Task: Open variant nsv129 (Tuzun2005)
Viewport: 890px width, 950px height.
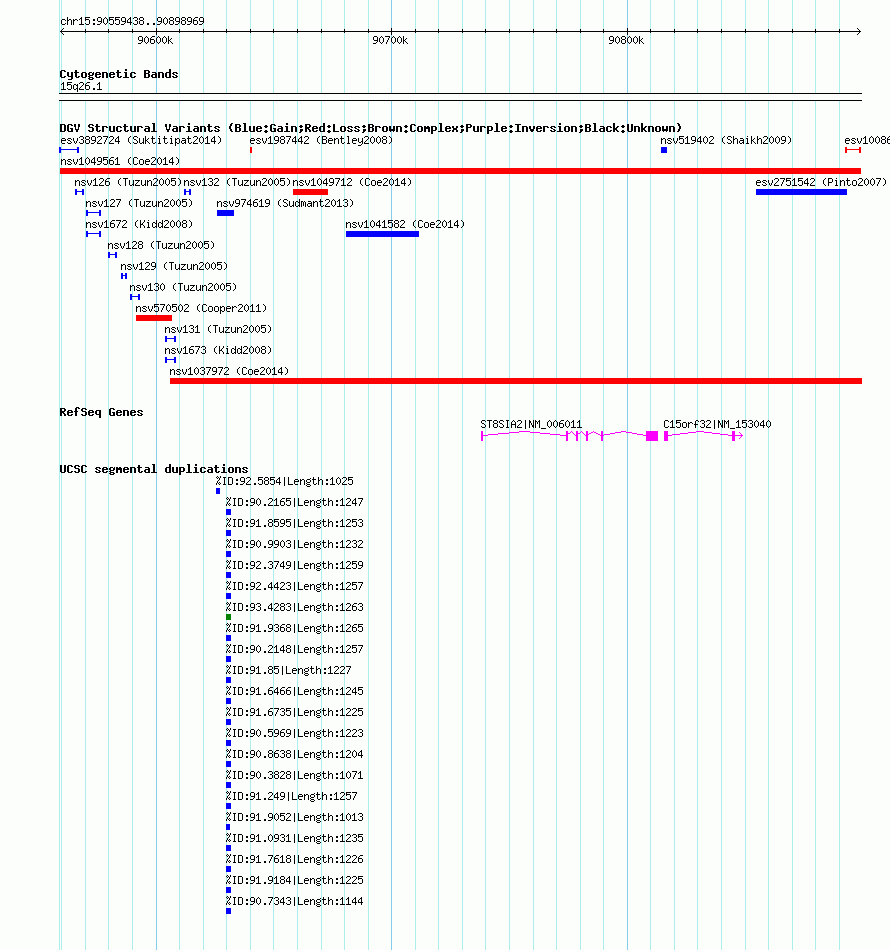Action: pyautogui.click(x=174, y=267)
